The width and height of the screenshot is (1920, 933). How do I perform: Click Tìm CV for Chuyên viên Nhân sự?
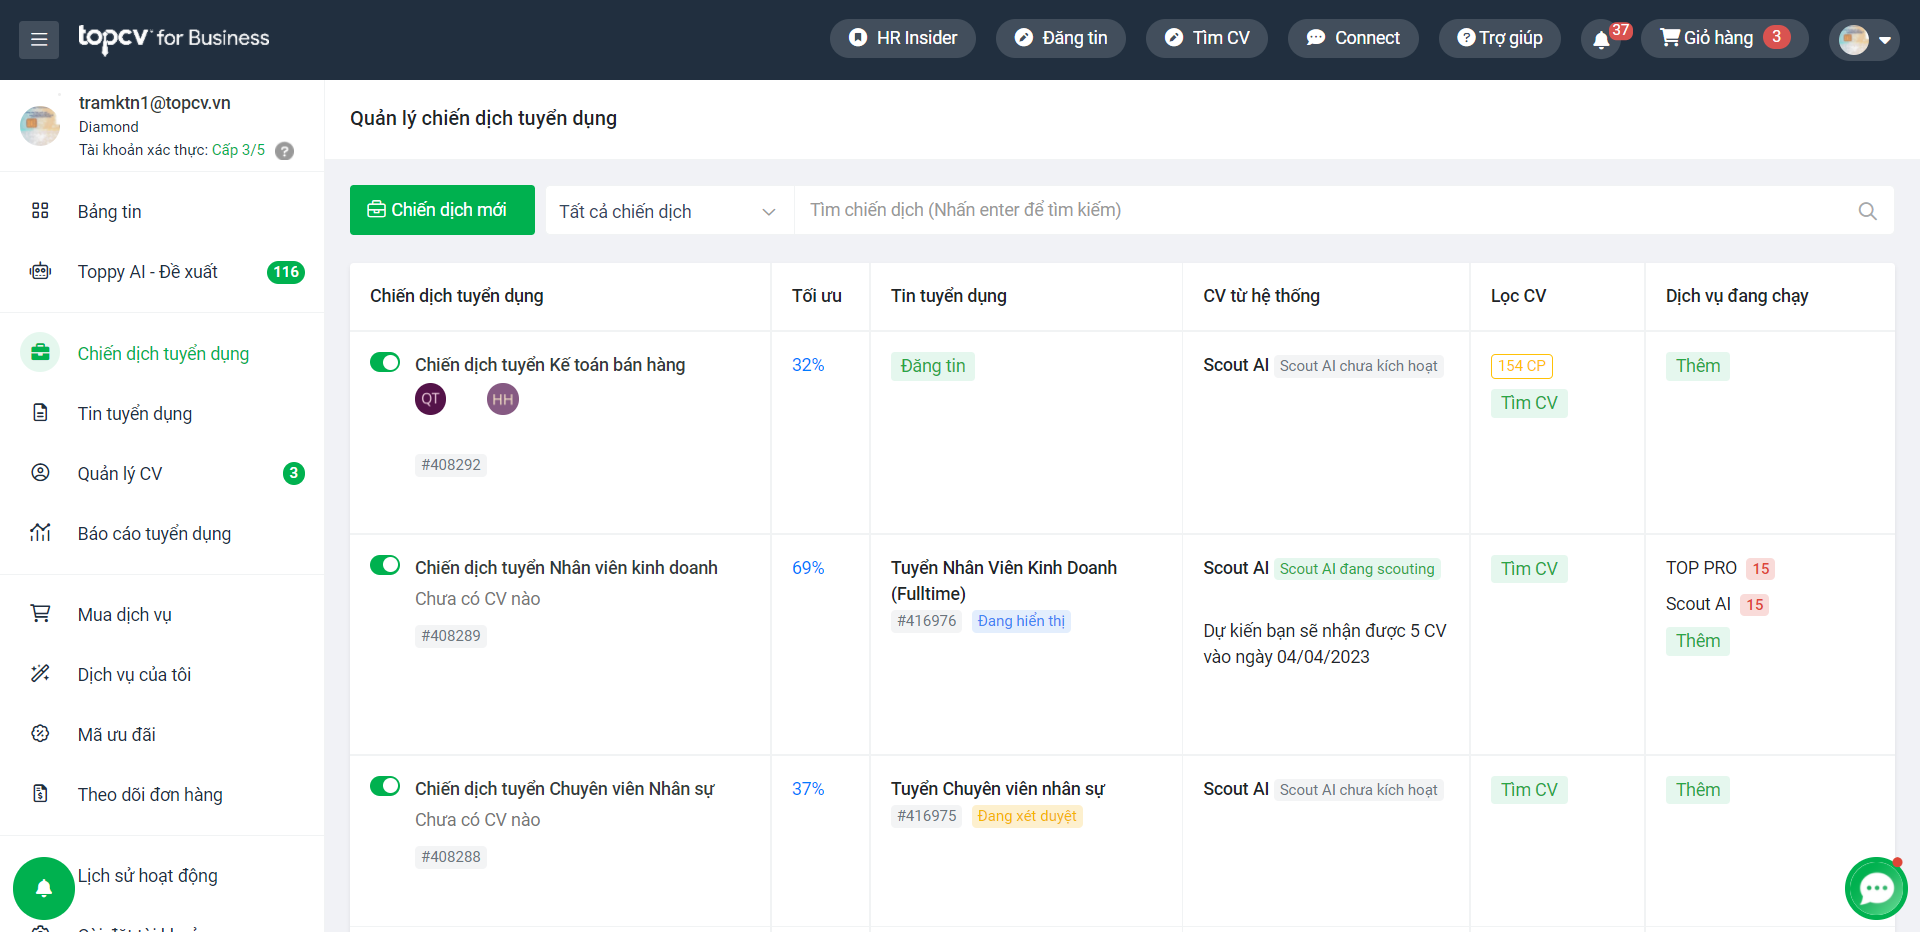[1529, 790]
